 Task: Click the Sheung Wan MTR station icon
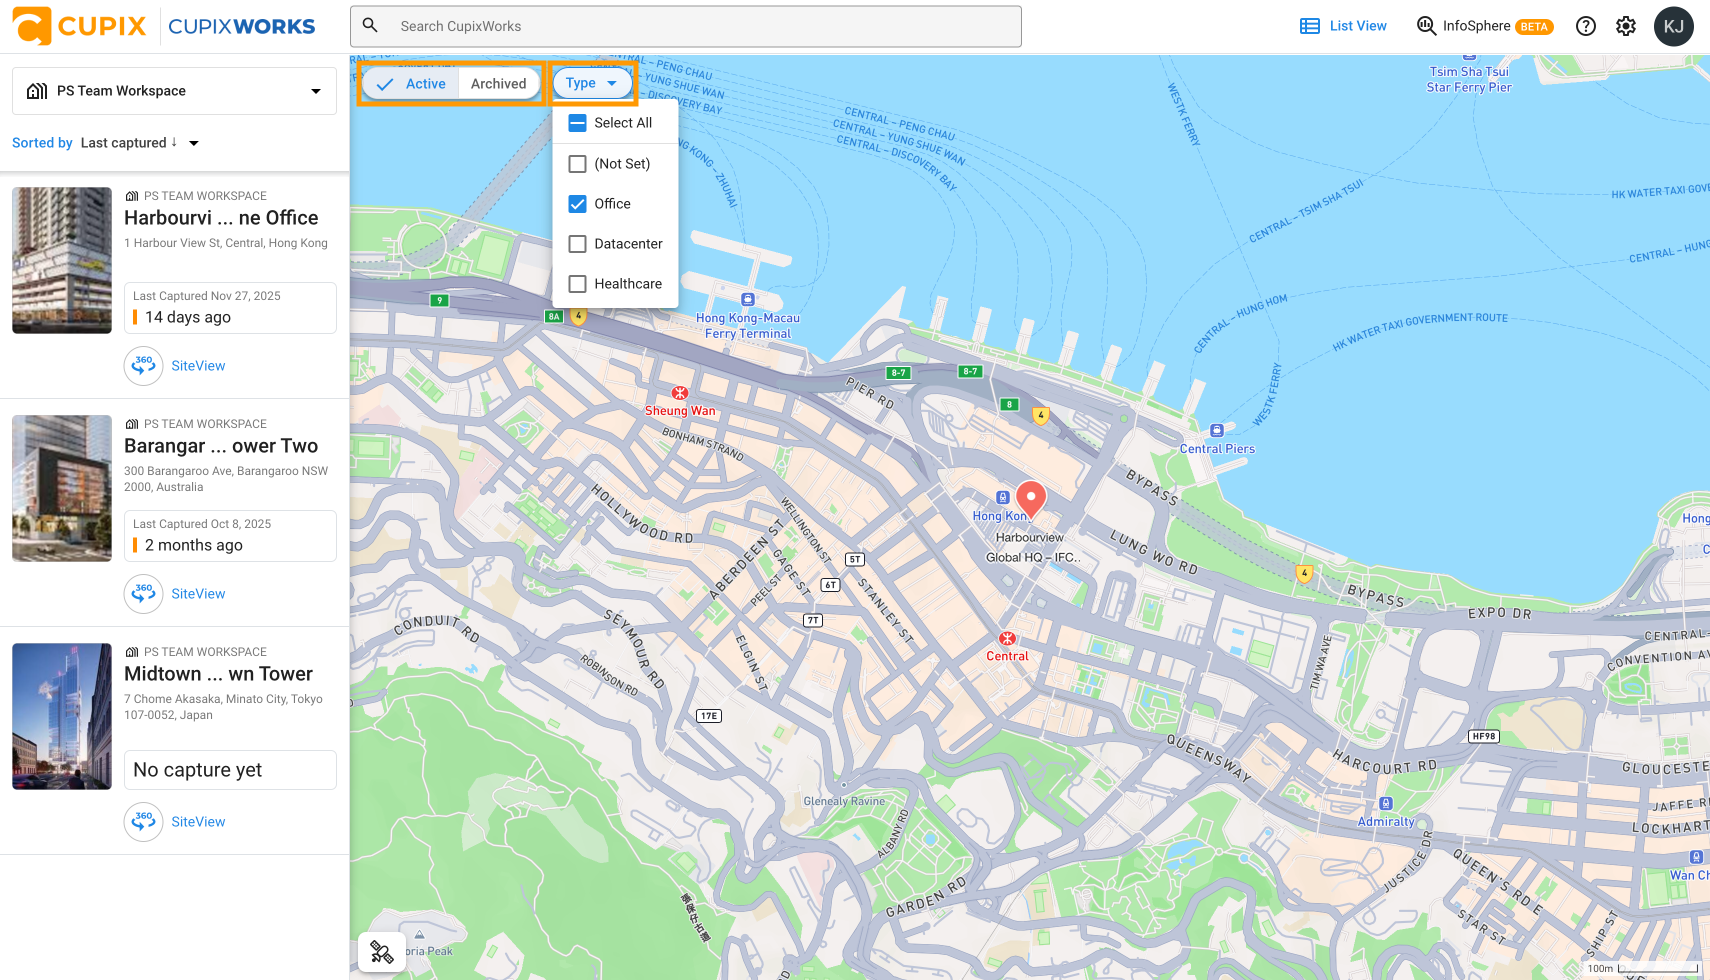tap(680, 393)
